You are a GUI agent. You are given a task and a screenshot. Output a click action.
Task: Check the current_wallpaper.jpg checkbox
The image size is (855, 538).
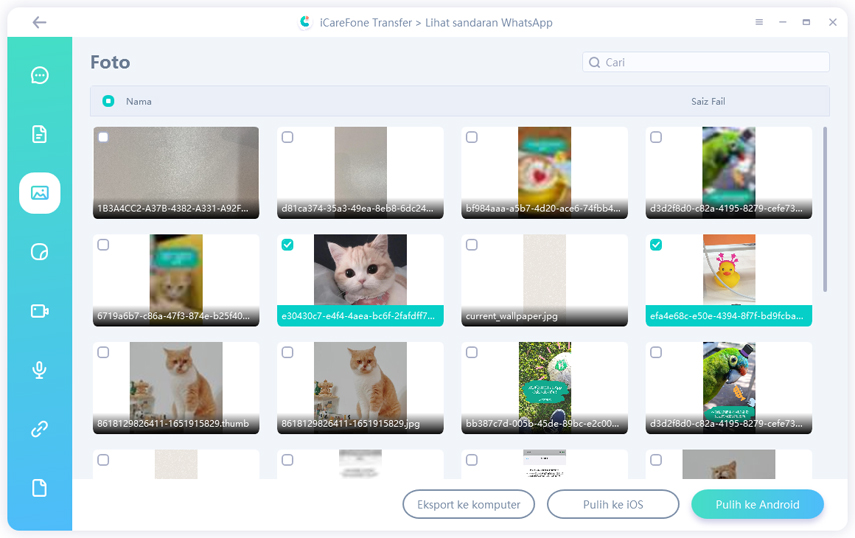click(472, 245)
